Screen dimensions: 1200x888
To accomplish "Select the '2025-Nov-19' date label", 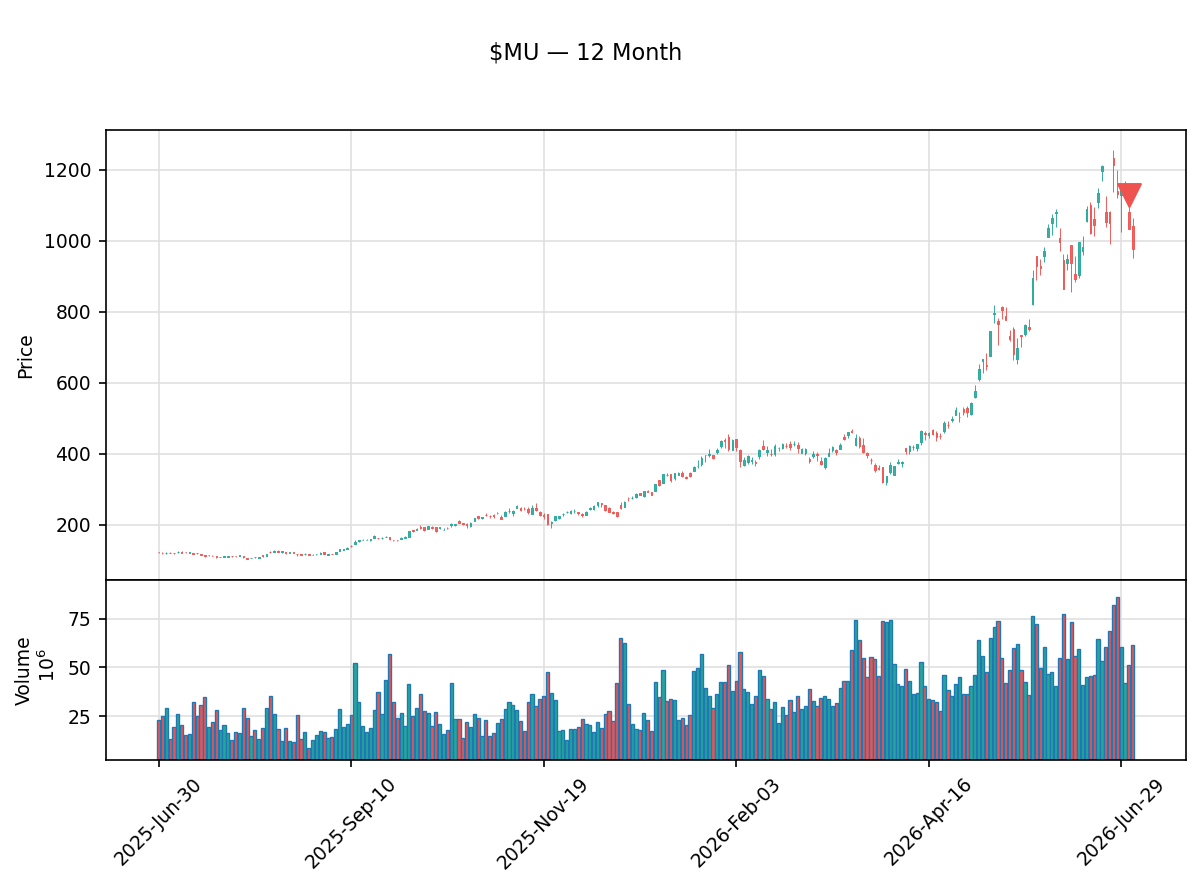I will coord(542,822).
